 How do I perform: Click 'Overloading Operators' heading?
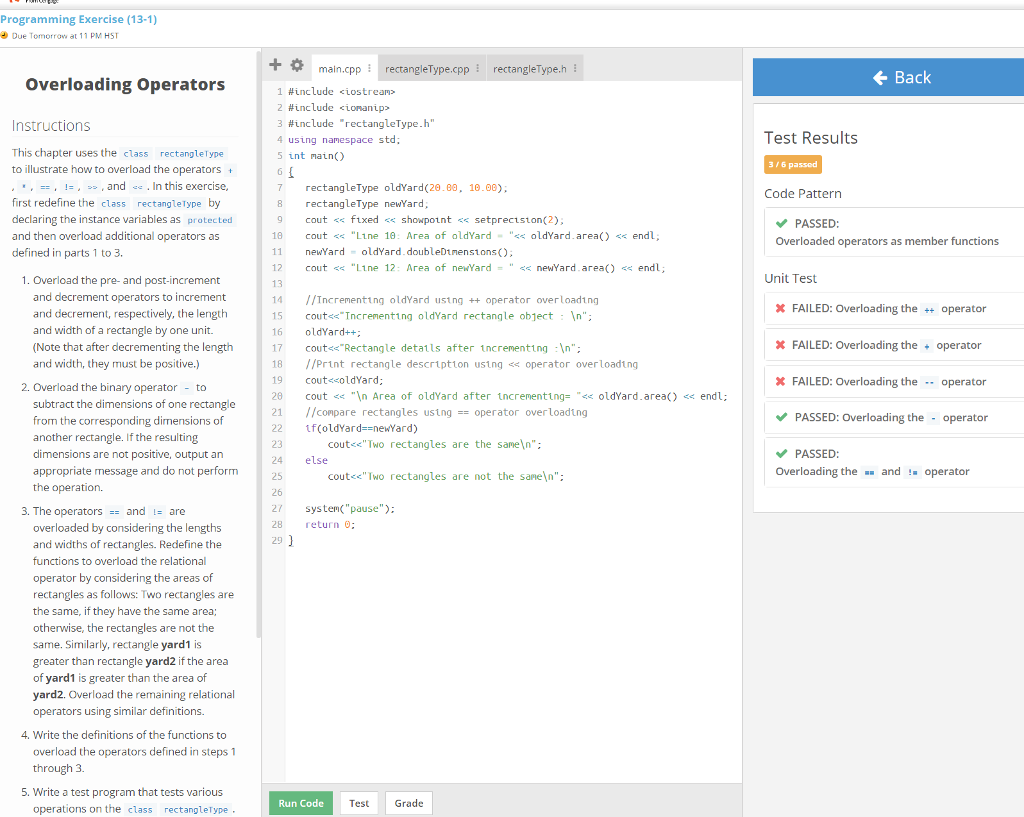pyautogui.click(x=125, y=84)
